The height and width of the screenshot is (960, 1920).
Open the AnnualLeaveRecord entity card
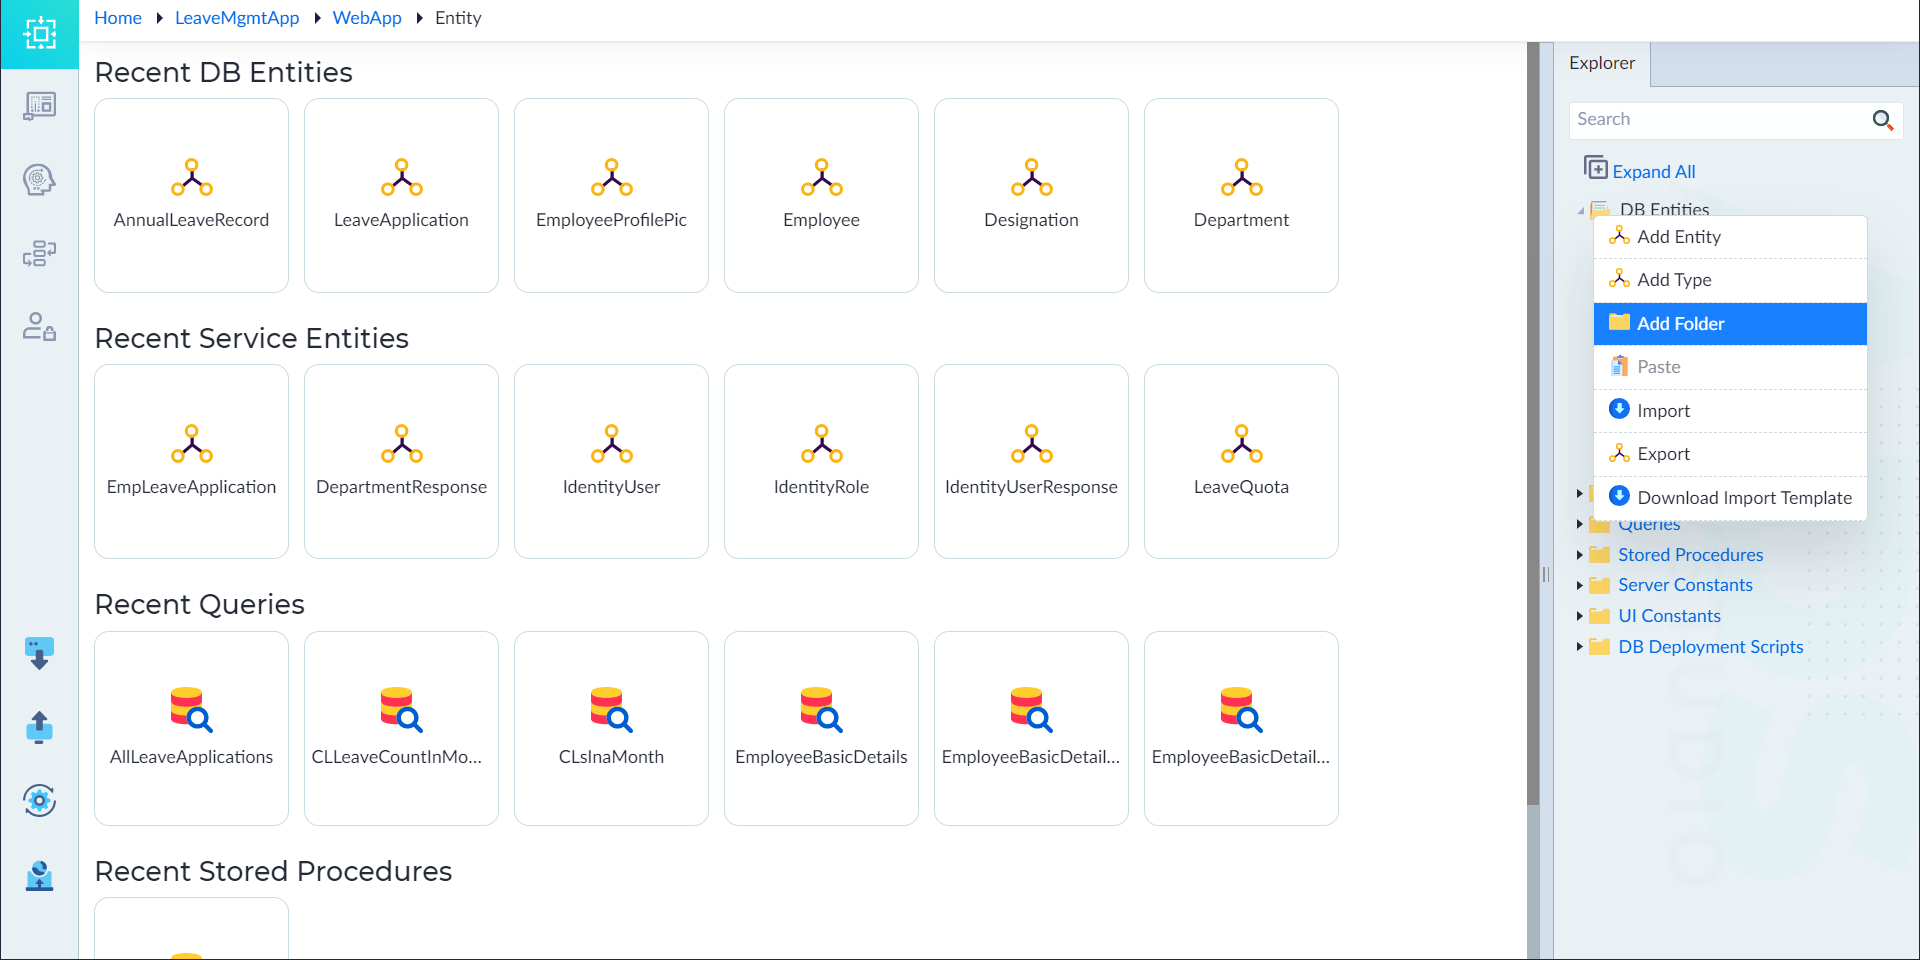click(191, 195)
